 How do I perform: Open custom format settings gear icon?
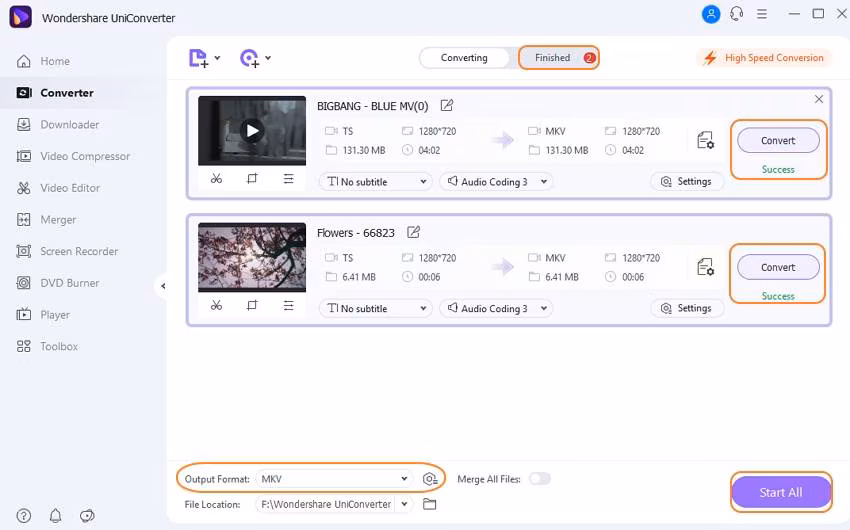pyautogui.click(x=429, y=479)
